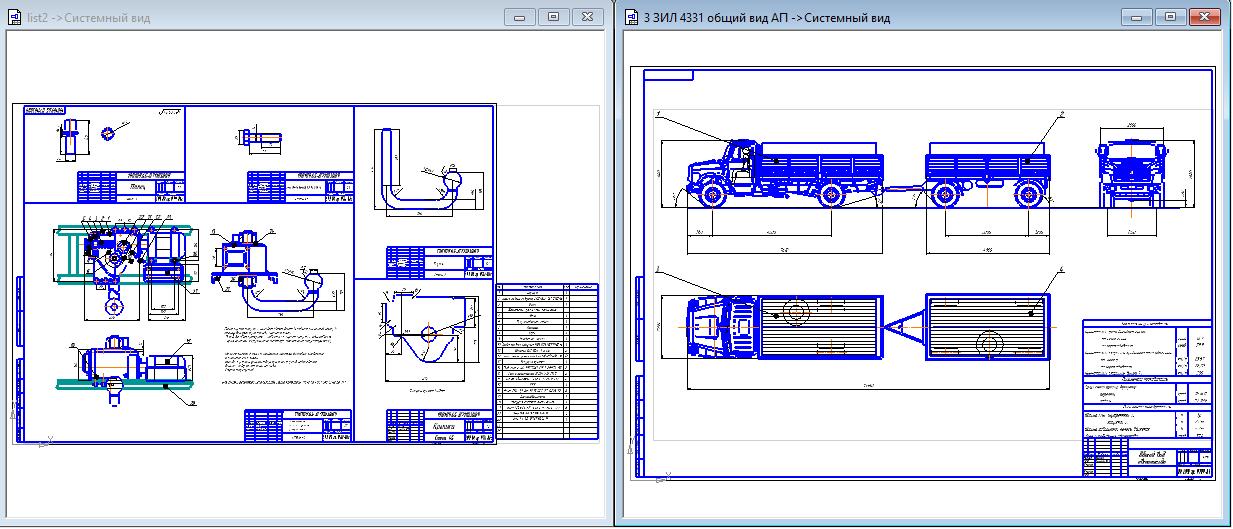Select the trailer top view in ЗИЛ window
The width and height of the screenshot is (1233, 529).
[990, 326]
